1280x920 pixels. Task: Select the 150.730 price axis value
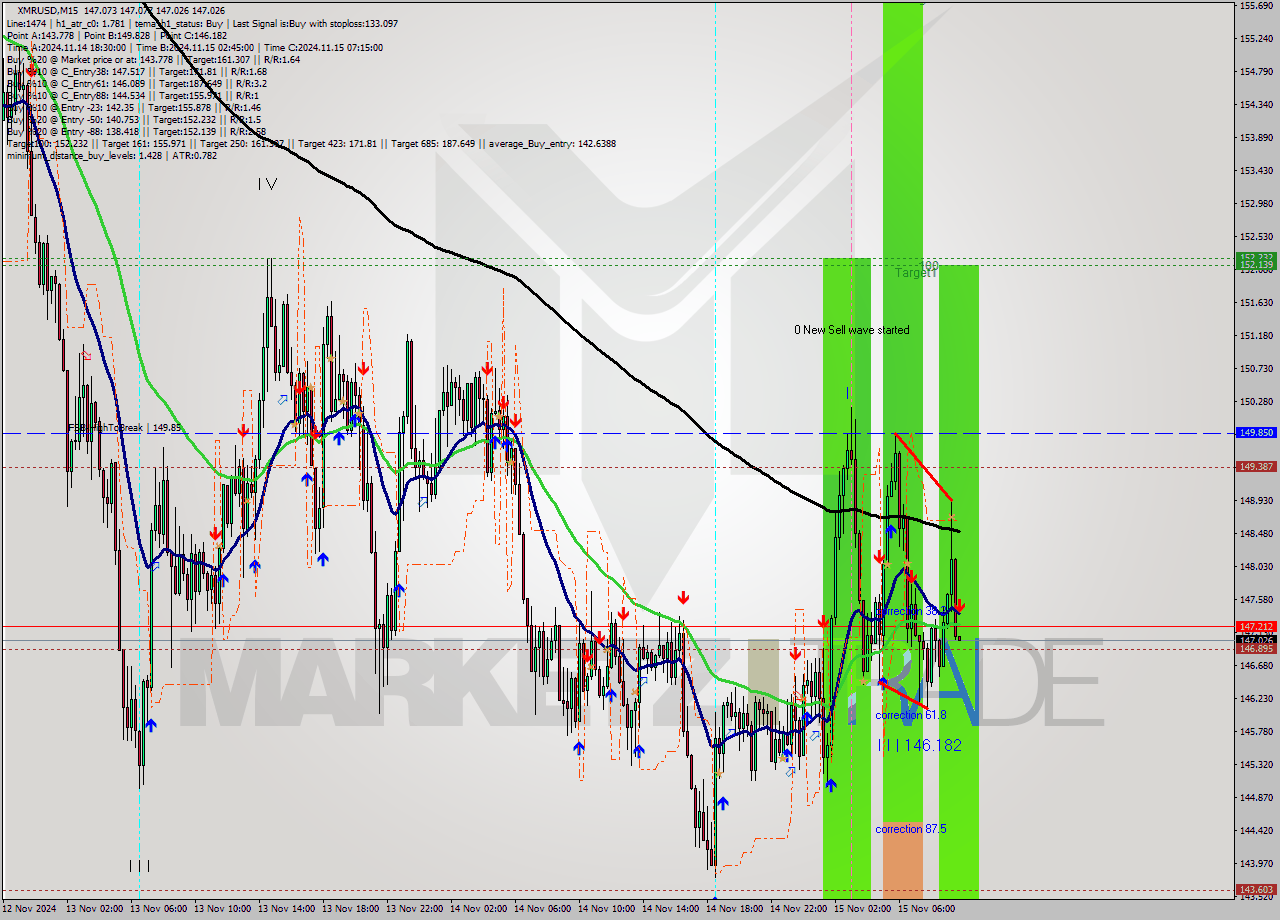tap(1256, 369)
